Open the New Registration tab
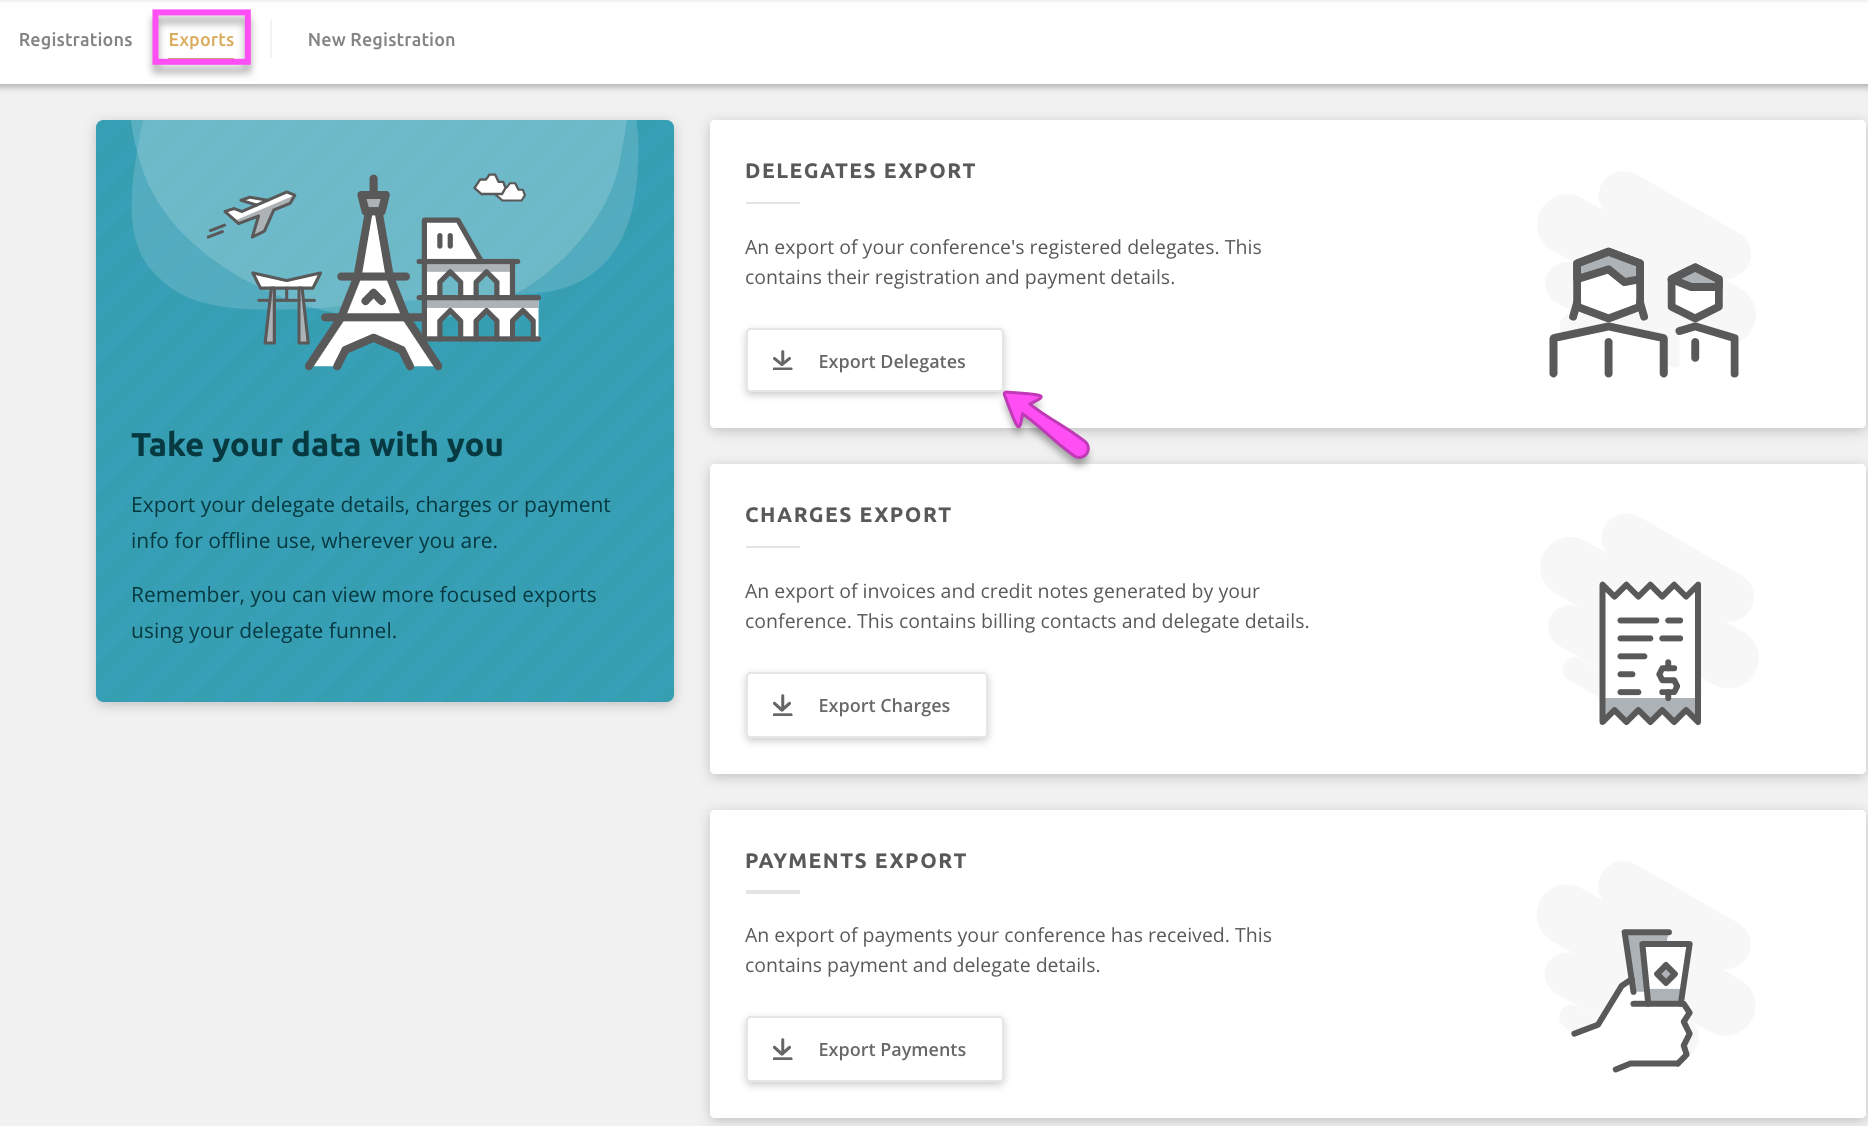 [381, 40]
